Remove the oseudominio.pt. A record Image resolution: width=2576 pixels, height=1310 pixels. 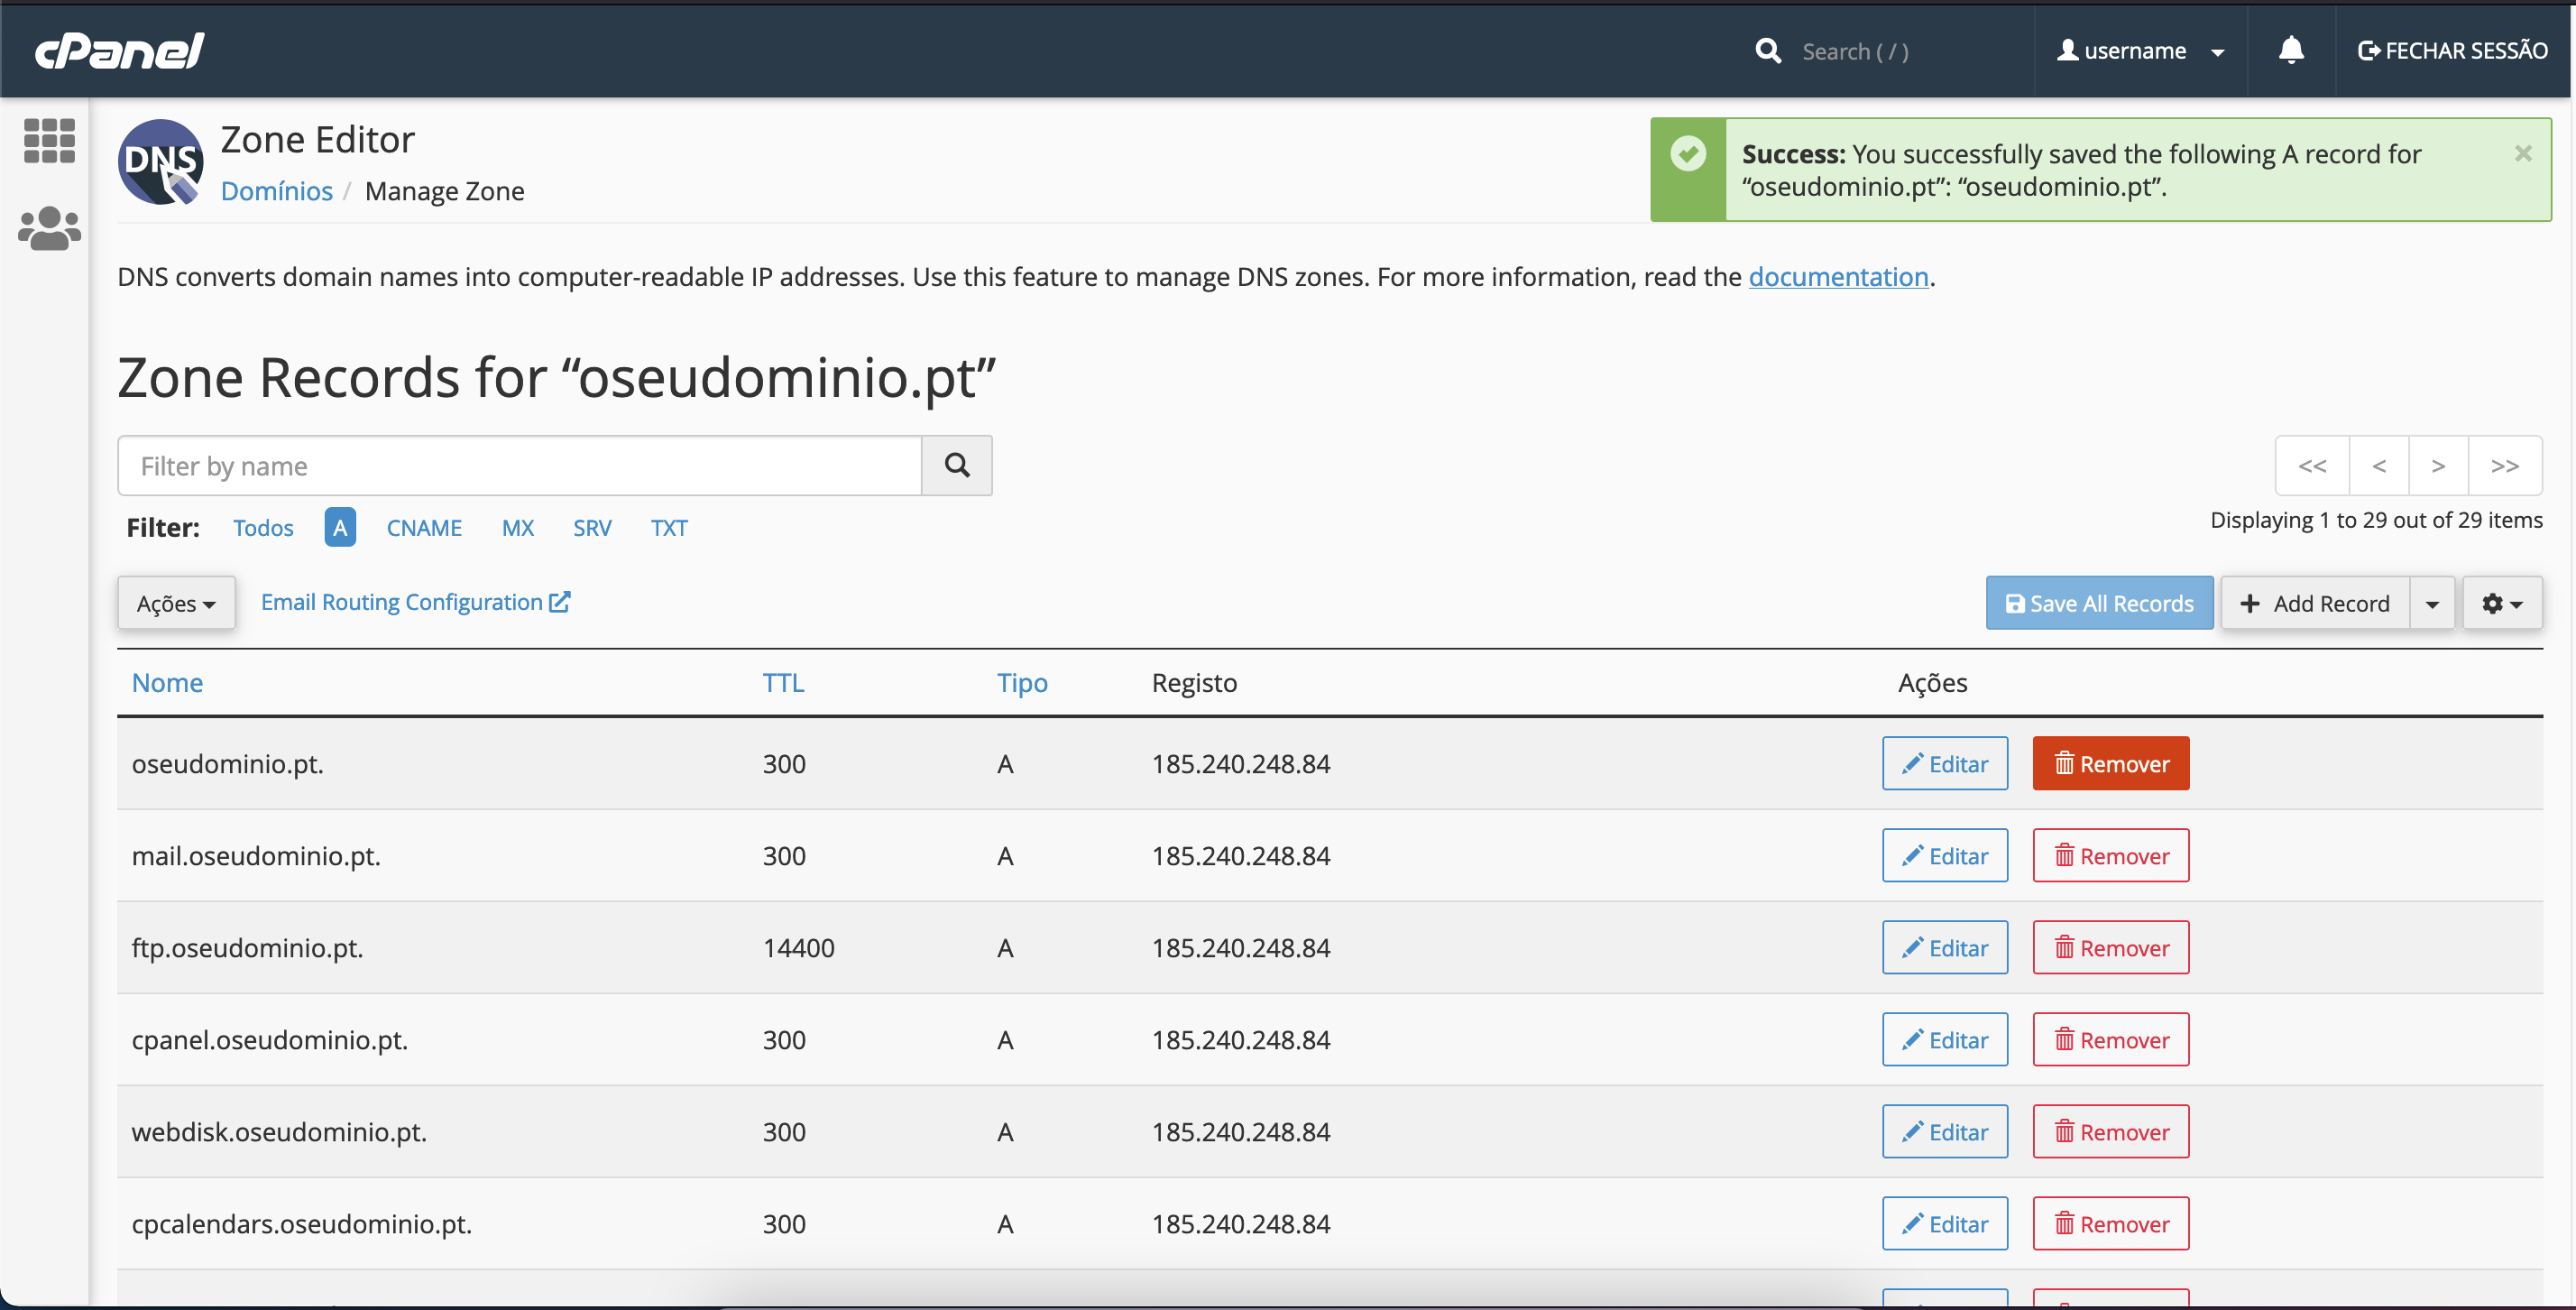[x=2110, y=763]
